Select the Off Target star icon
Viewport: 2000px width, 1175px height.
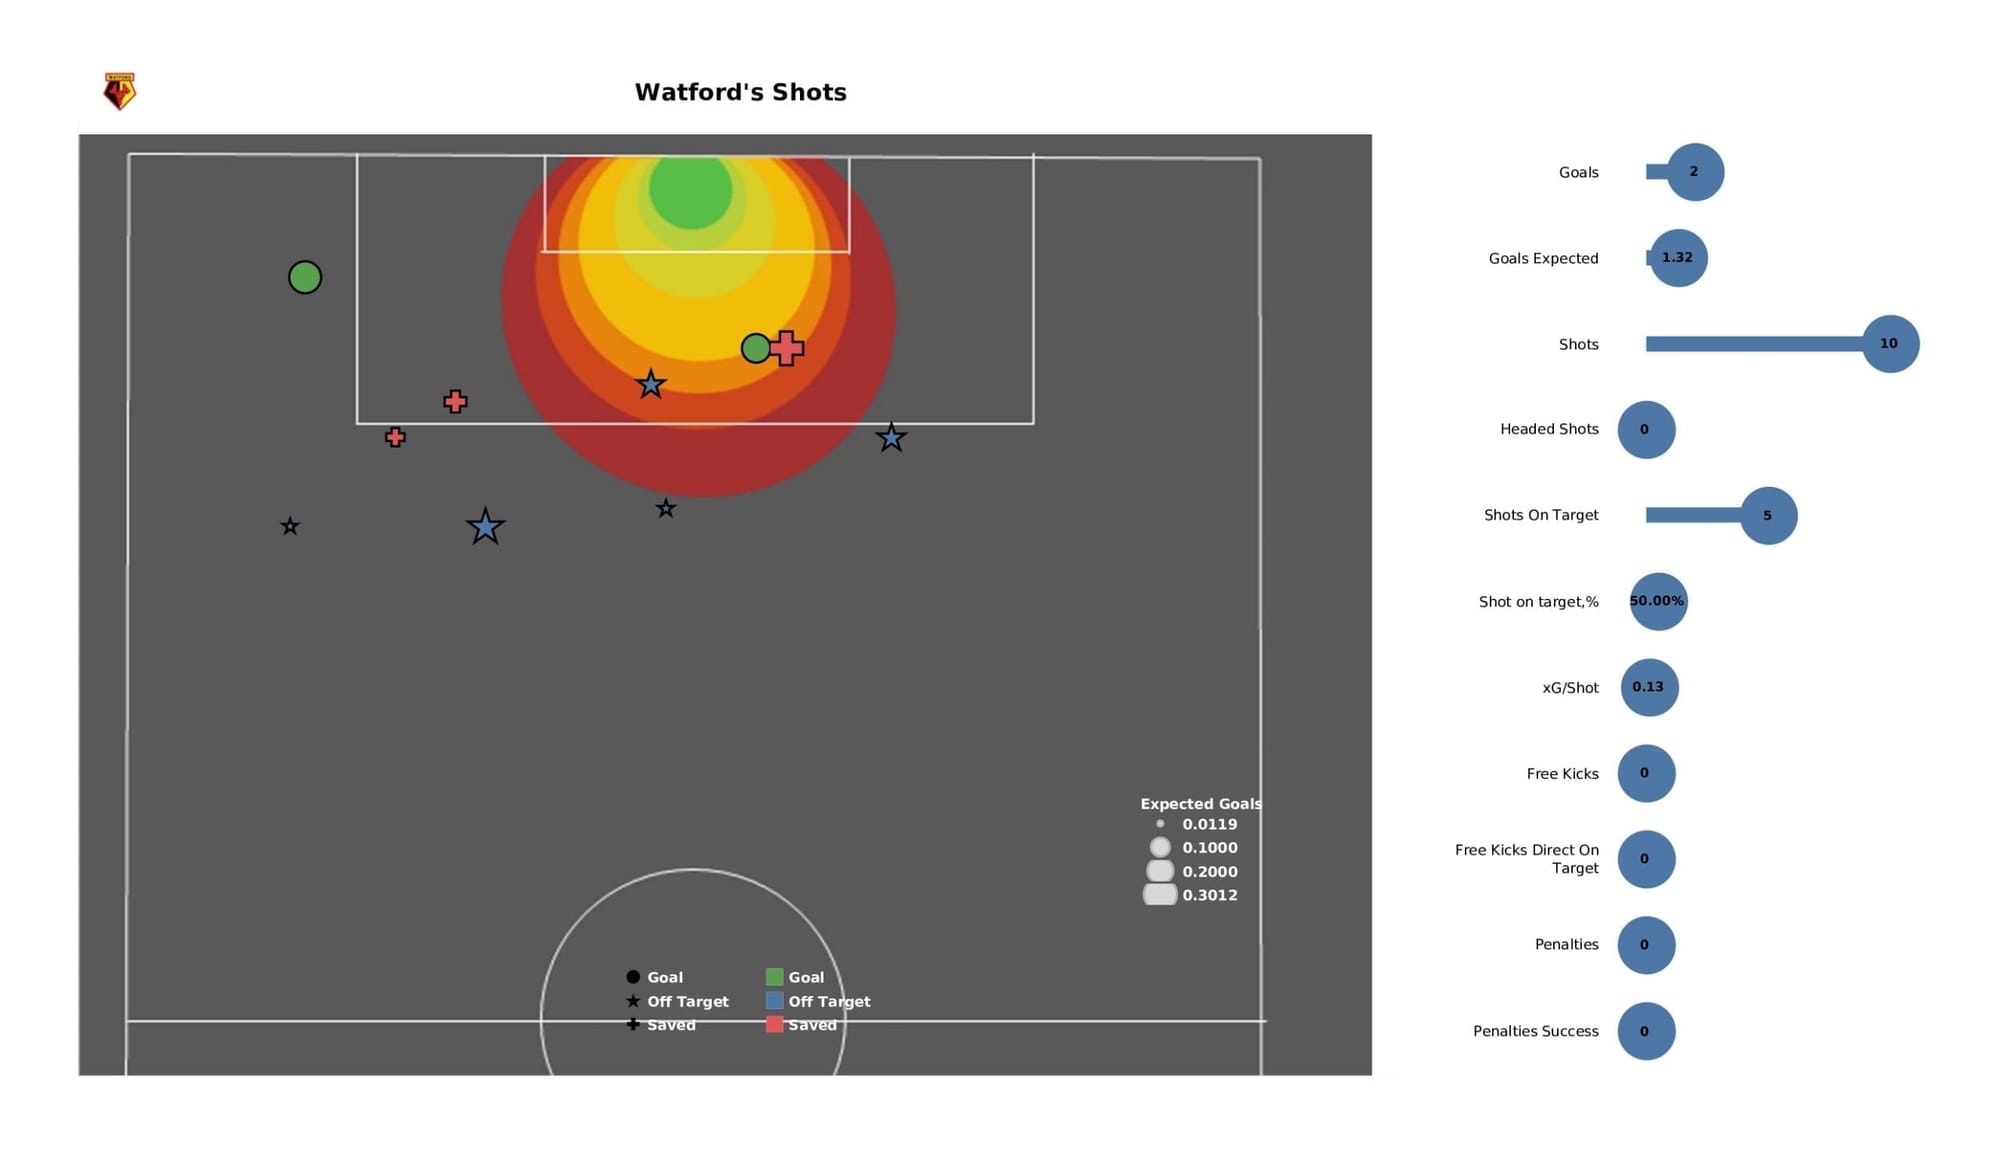[x=632, y=999]
